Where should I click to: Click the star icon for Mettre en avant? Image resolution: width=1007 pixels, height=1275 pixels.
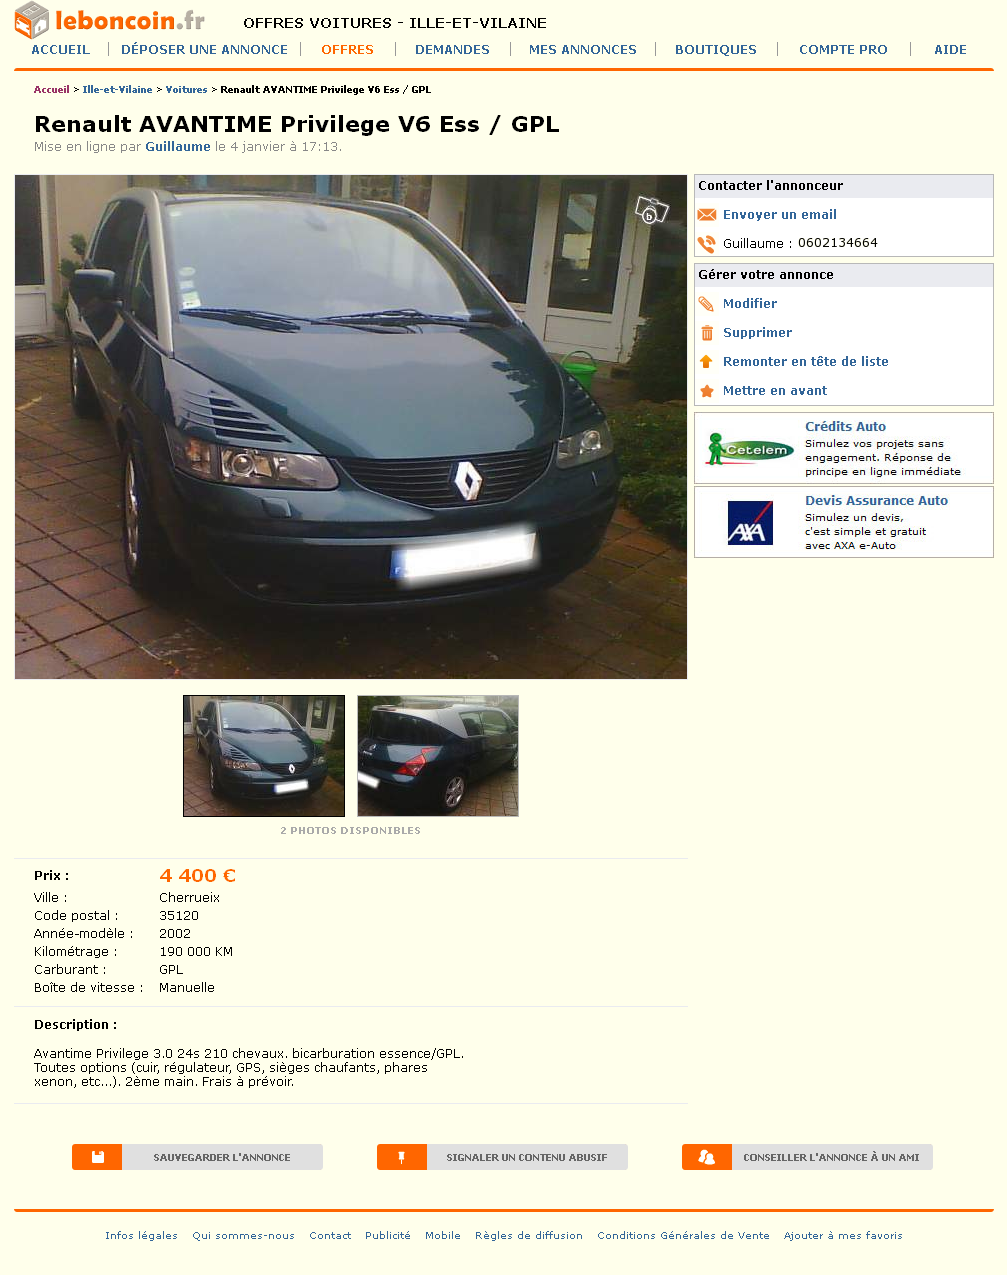click(x=707, y=391)
